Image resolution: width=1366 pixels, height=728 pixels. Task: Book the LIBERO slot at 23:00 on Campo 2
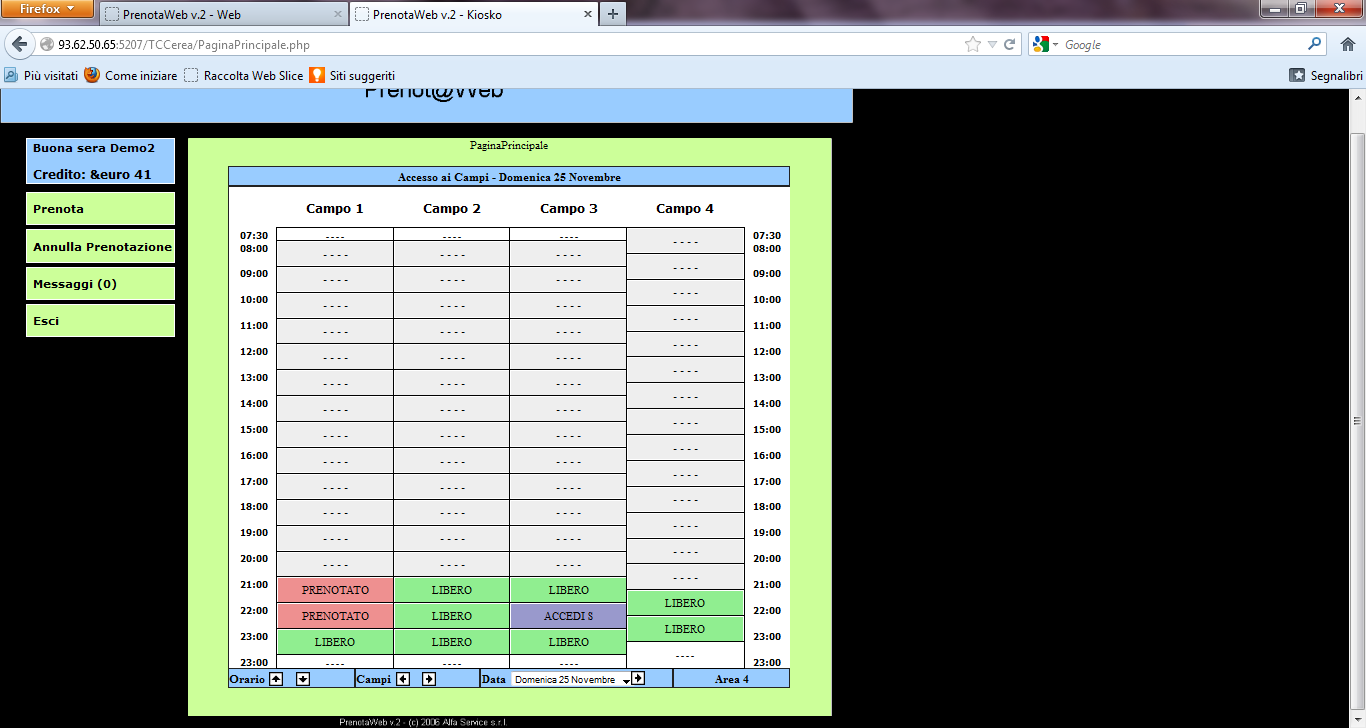click(x=452, y=642)
